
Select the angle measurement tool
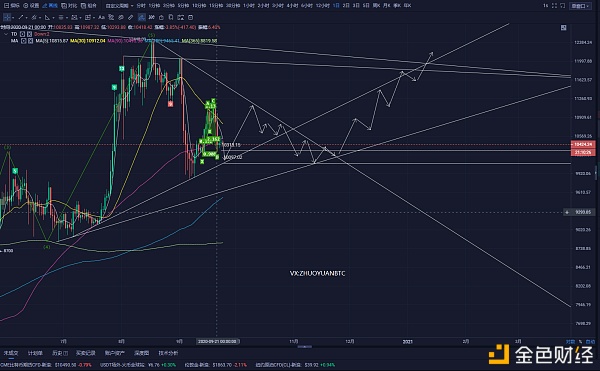point(47,17)
